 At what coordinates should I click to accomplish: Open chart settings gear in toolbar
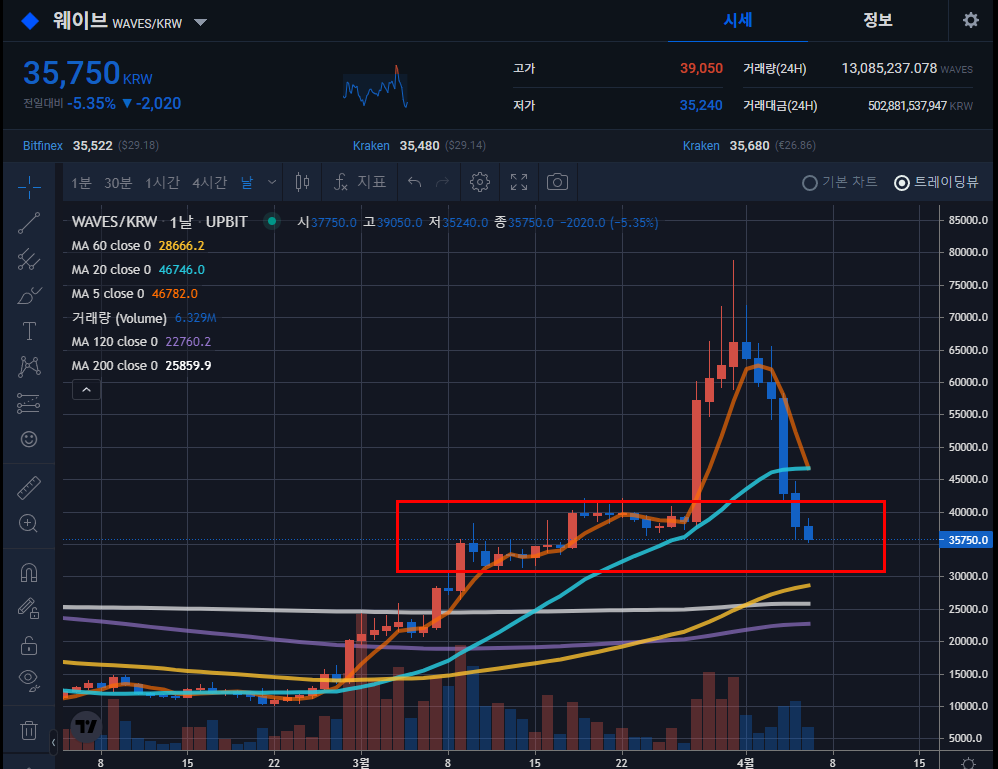(480, 183)
